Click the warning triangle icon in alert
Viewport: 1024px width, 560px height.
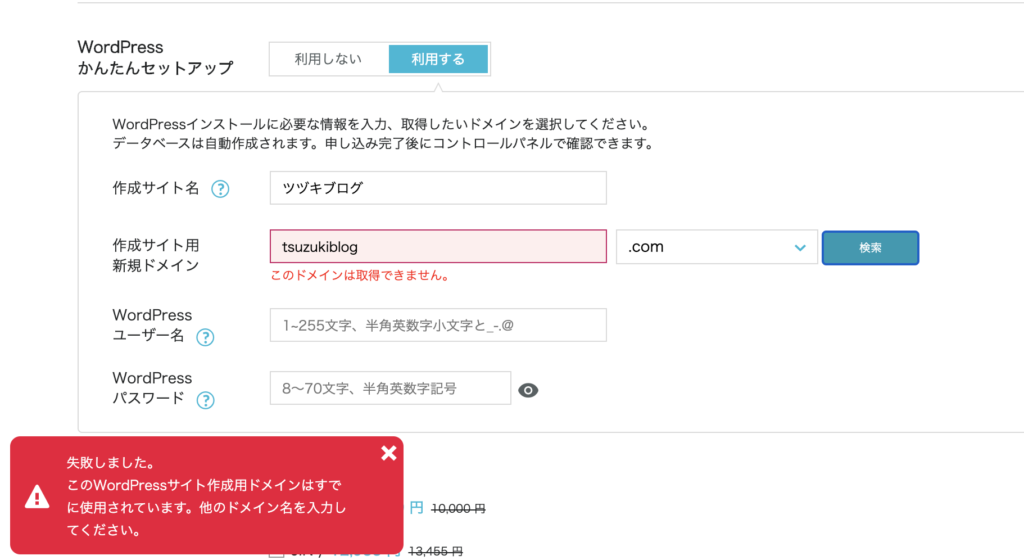(x=37, y=497)
